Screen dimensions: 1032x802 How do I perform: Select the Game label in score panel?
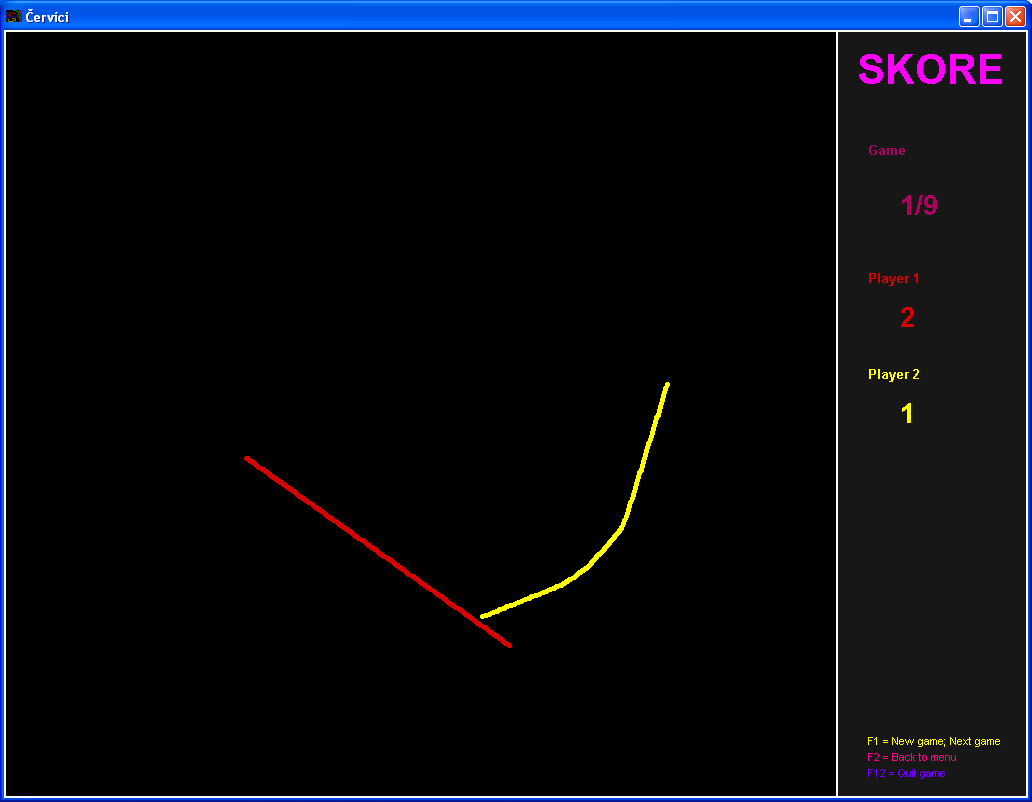pyautogui.click(x=886, y=151)
